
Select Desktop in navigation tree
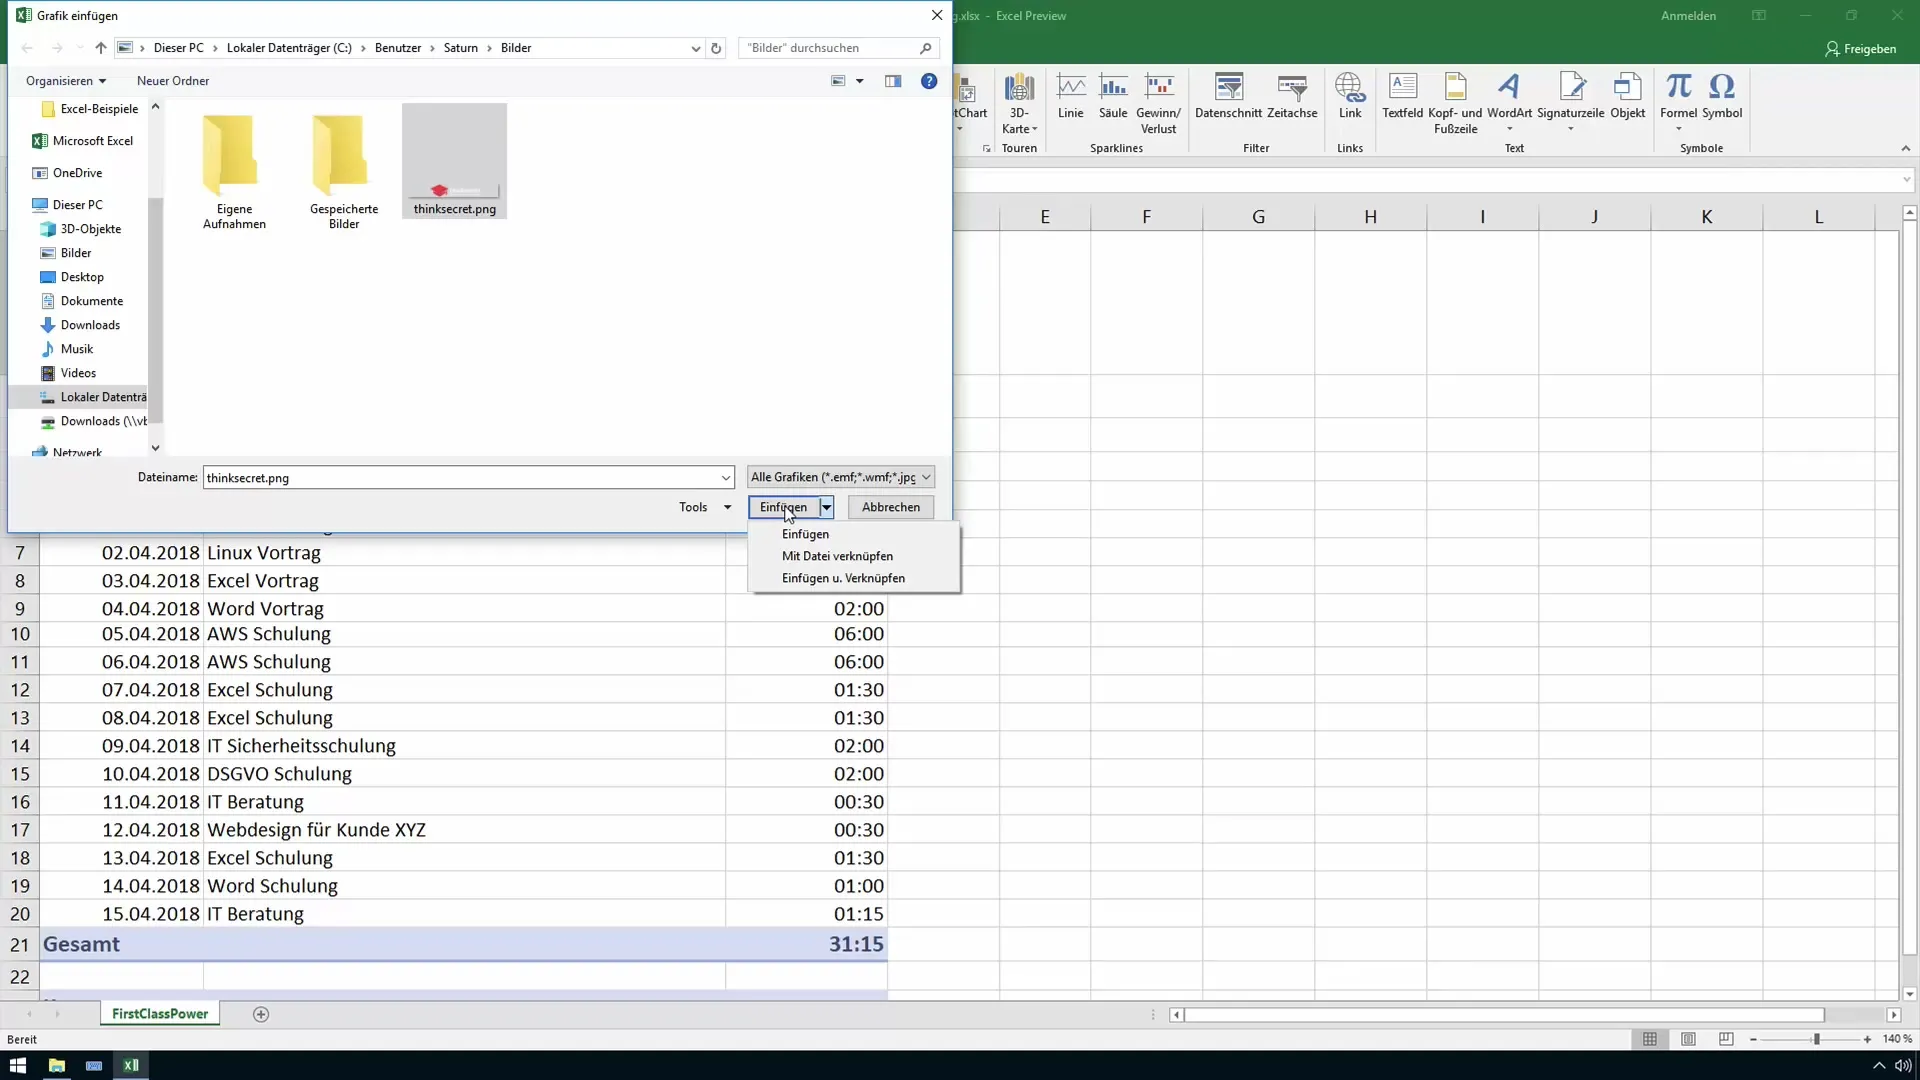point(82,277)
